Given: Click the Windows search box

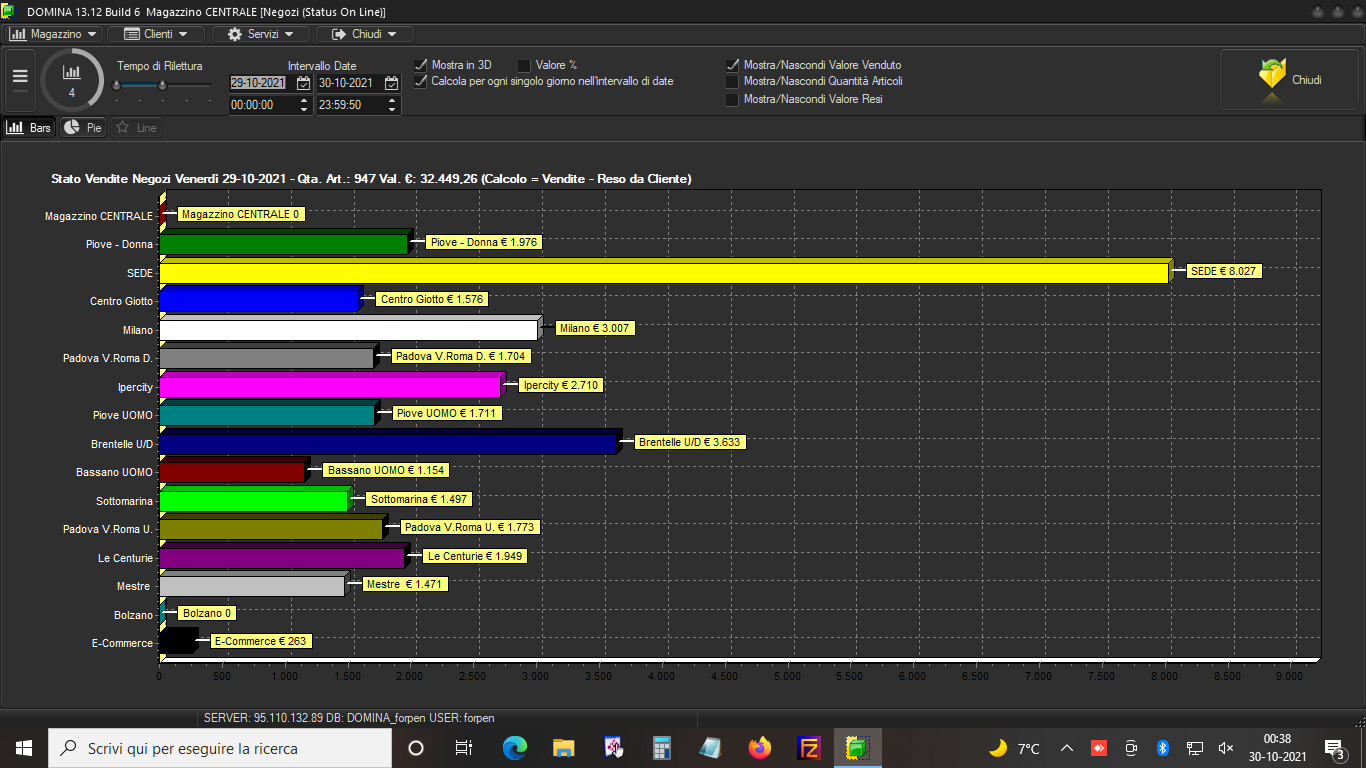Looking at the screenshot, I should pos(220,748).
